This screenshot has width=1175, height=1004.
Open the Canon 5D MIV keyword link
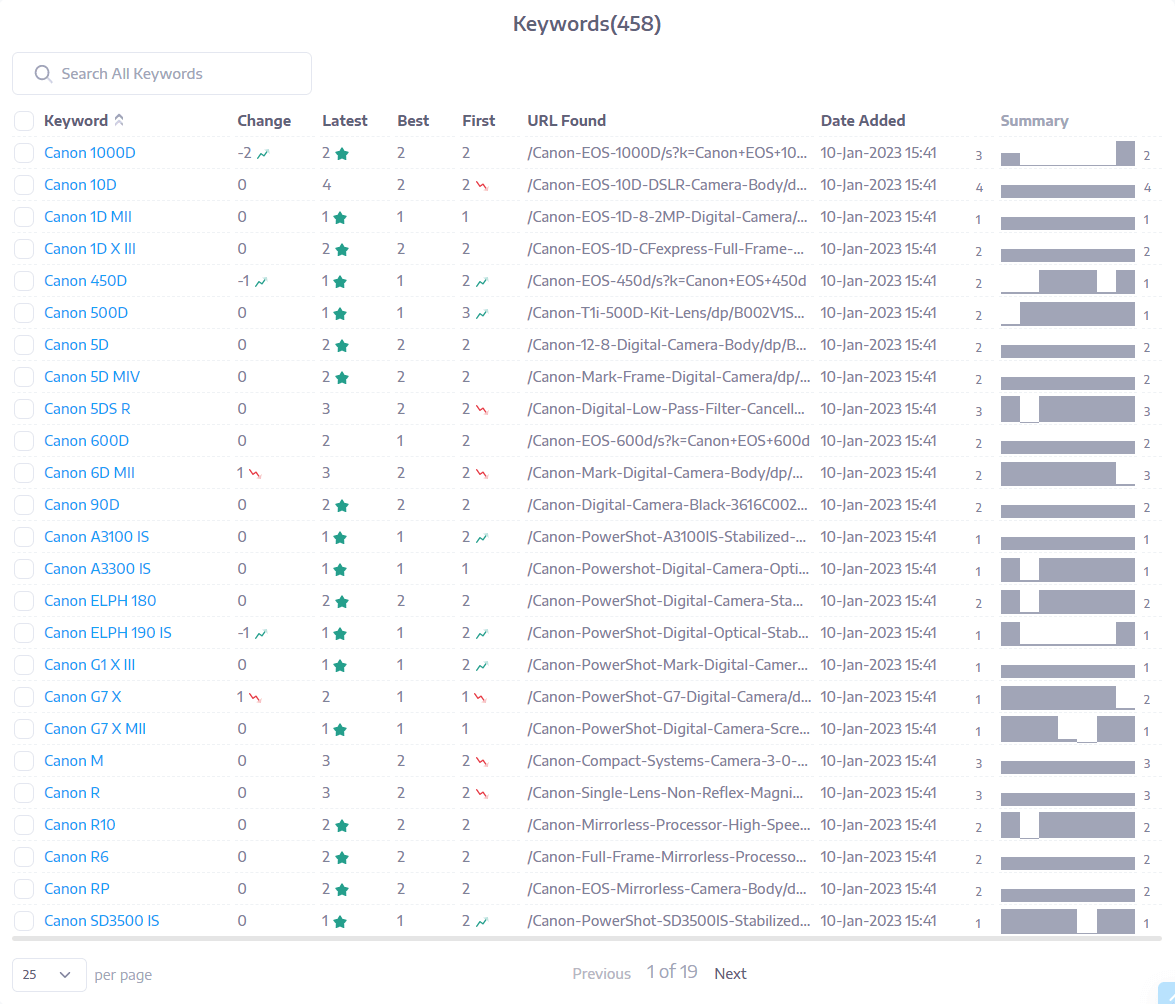click(91, 377)
